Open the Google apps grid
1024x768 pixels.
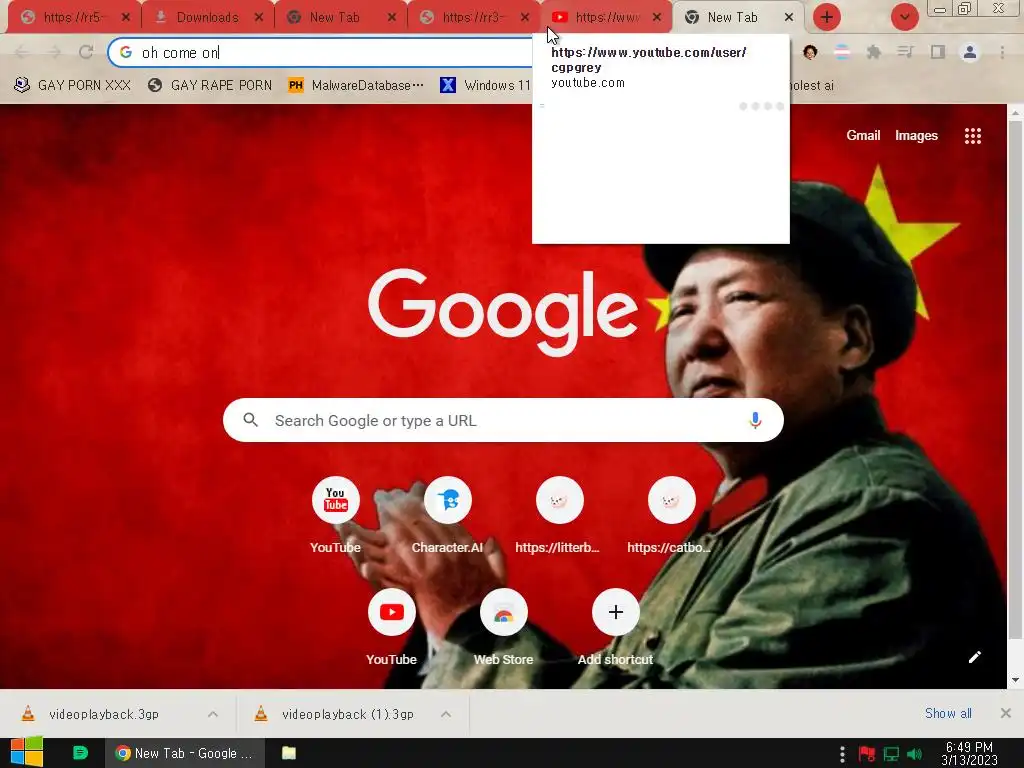pos(972,136)
